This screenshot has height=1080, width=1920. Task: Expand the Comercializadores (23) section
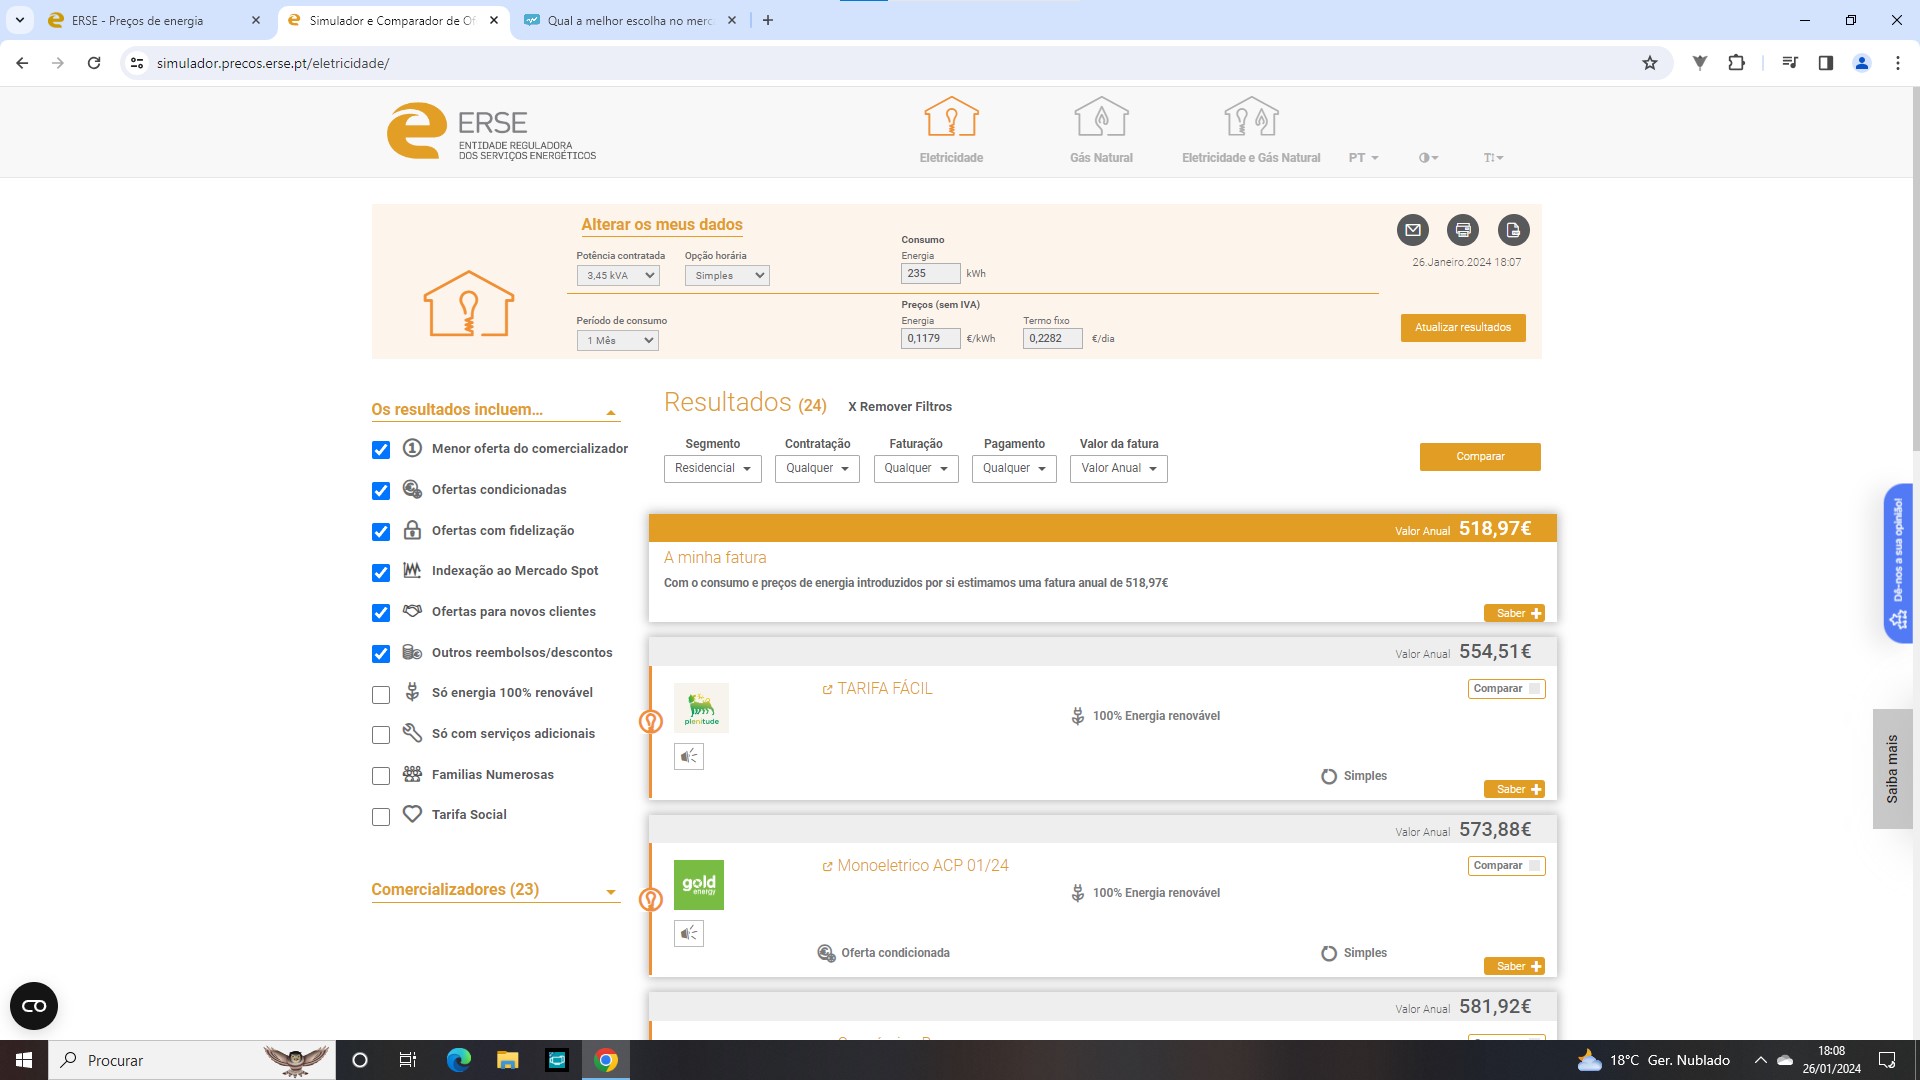(x=495, y=890)
